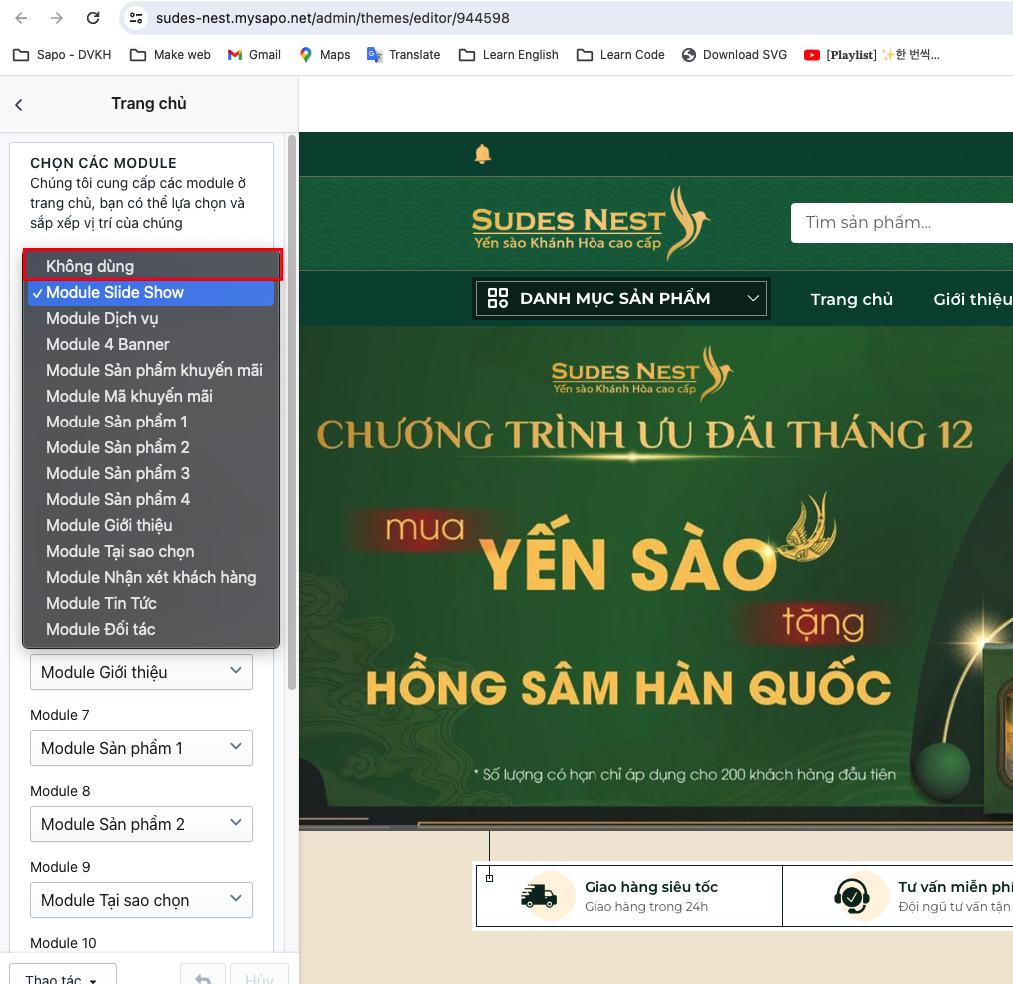Open Module 9 dropdown Tại sao chọn

coord(141,900)
